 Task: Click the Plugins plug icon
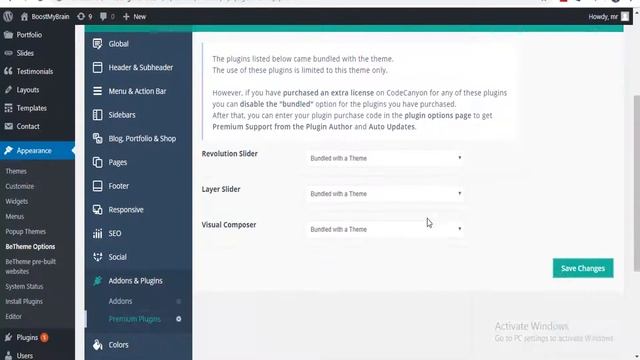(x=8, y=337)
